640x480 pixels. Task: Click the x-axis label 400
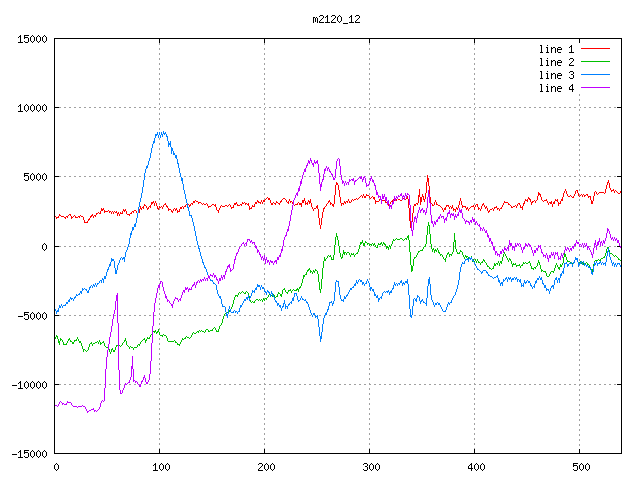[476, 467]
